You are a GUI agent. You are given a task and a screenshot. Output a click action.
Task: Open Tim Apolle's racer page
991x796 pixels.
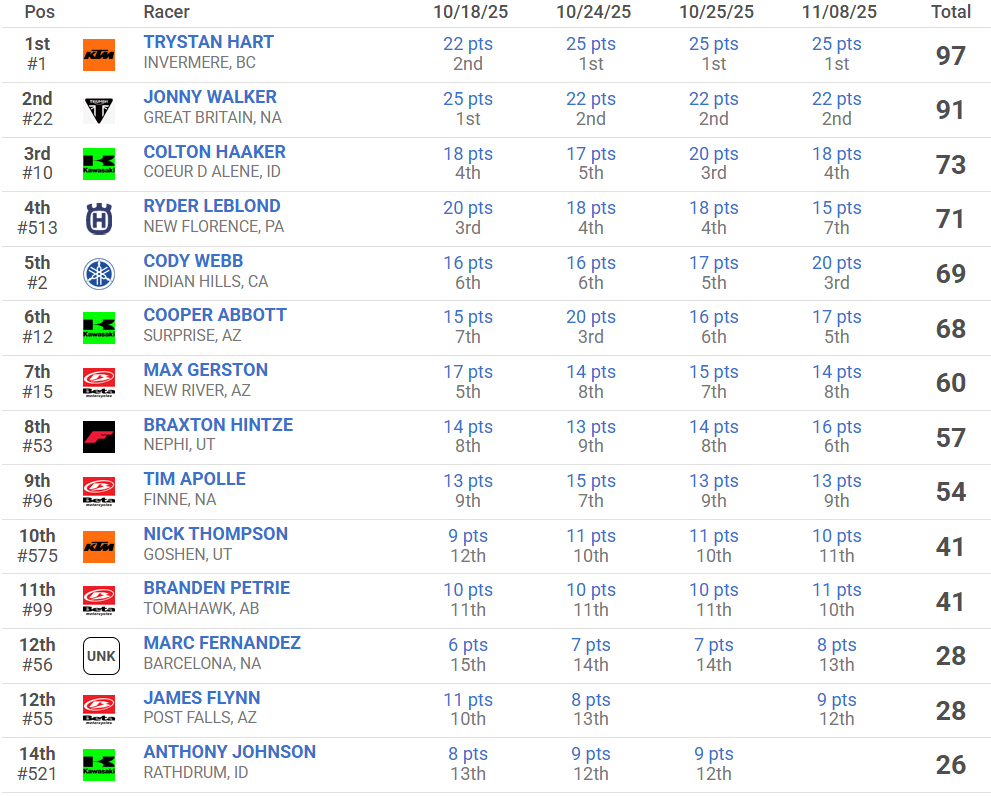194,479
